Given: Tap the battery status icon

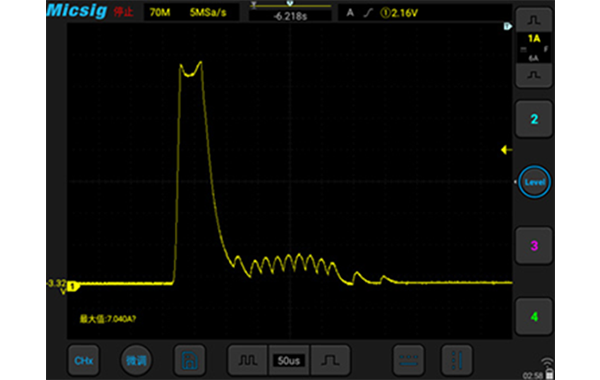Looking at the screenshot, I should point(549,374).
